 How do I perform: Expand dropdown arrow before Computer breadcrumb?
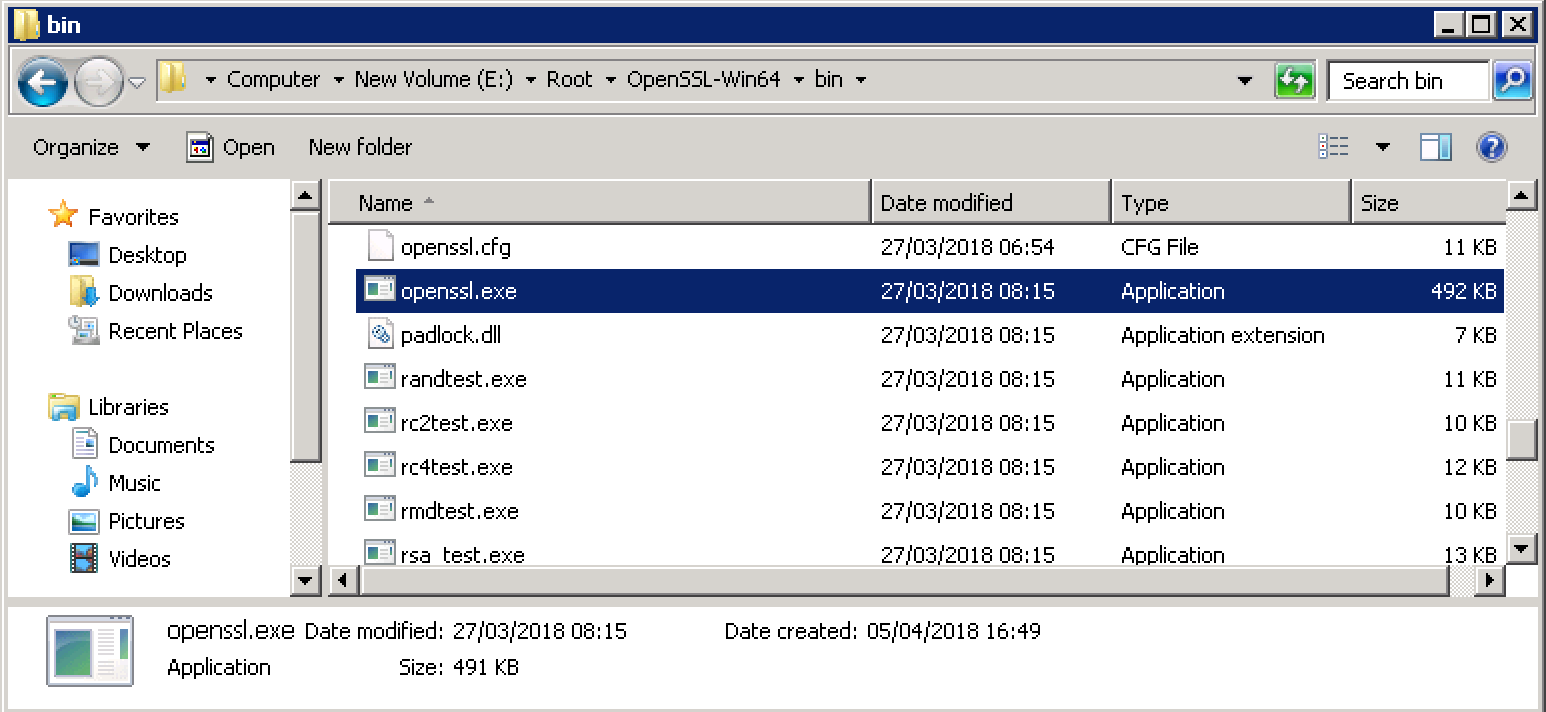click(x=210, y=80)
